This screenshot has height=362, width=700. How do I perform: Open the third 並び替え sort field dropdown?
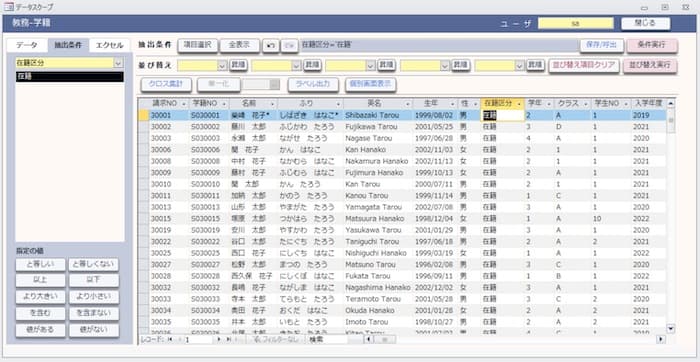click(371, 66)
